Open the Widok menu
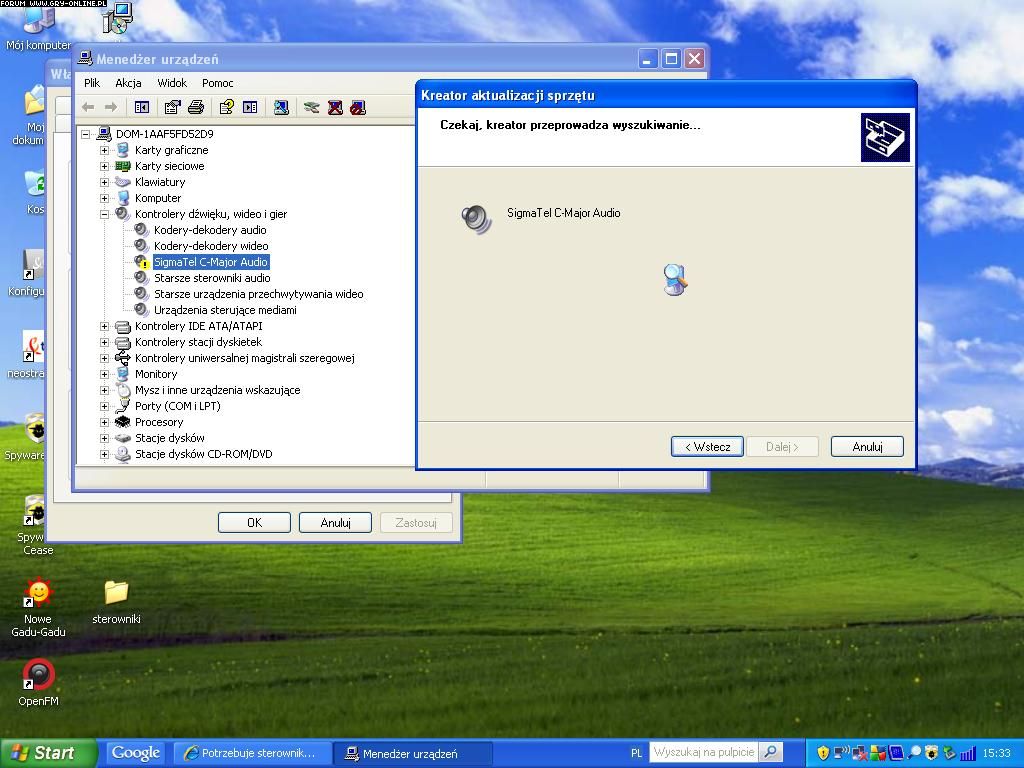This screenshot has height=768, width=1024. [x=172, y=83]
